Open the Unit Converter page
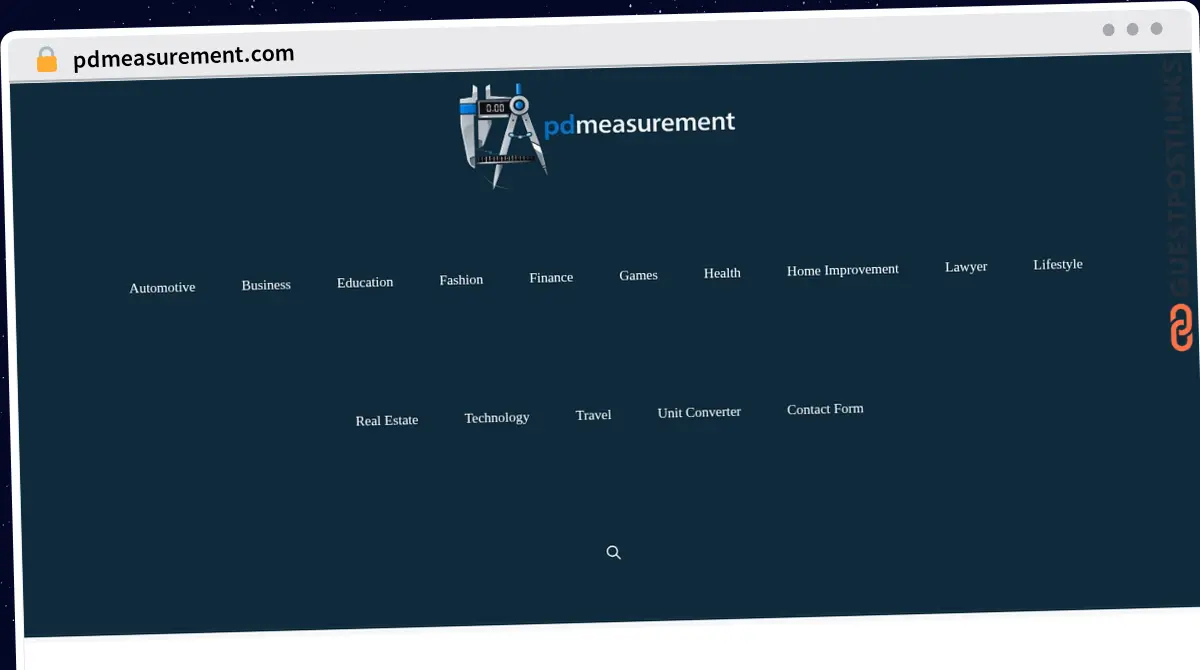Image resolution: width=1200 pixels, height=670 pixels. [x=699, y=412]
